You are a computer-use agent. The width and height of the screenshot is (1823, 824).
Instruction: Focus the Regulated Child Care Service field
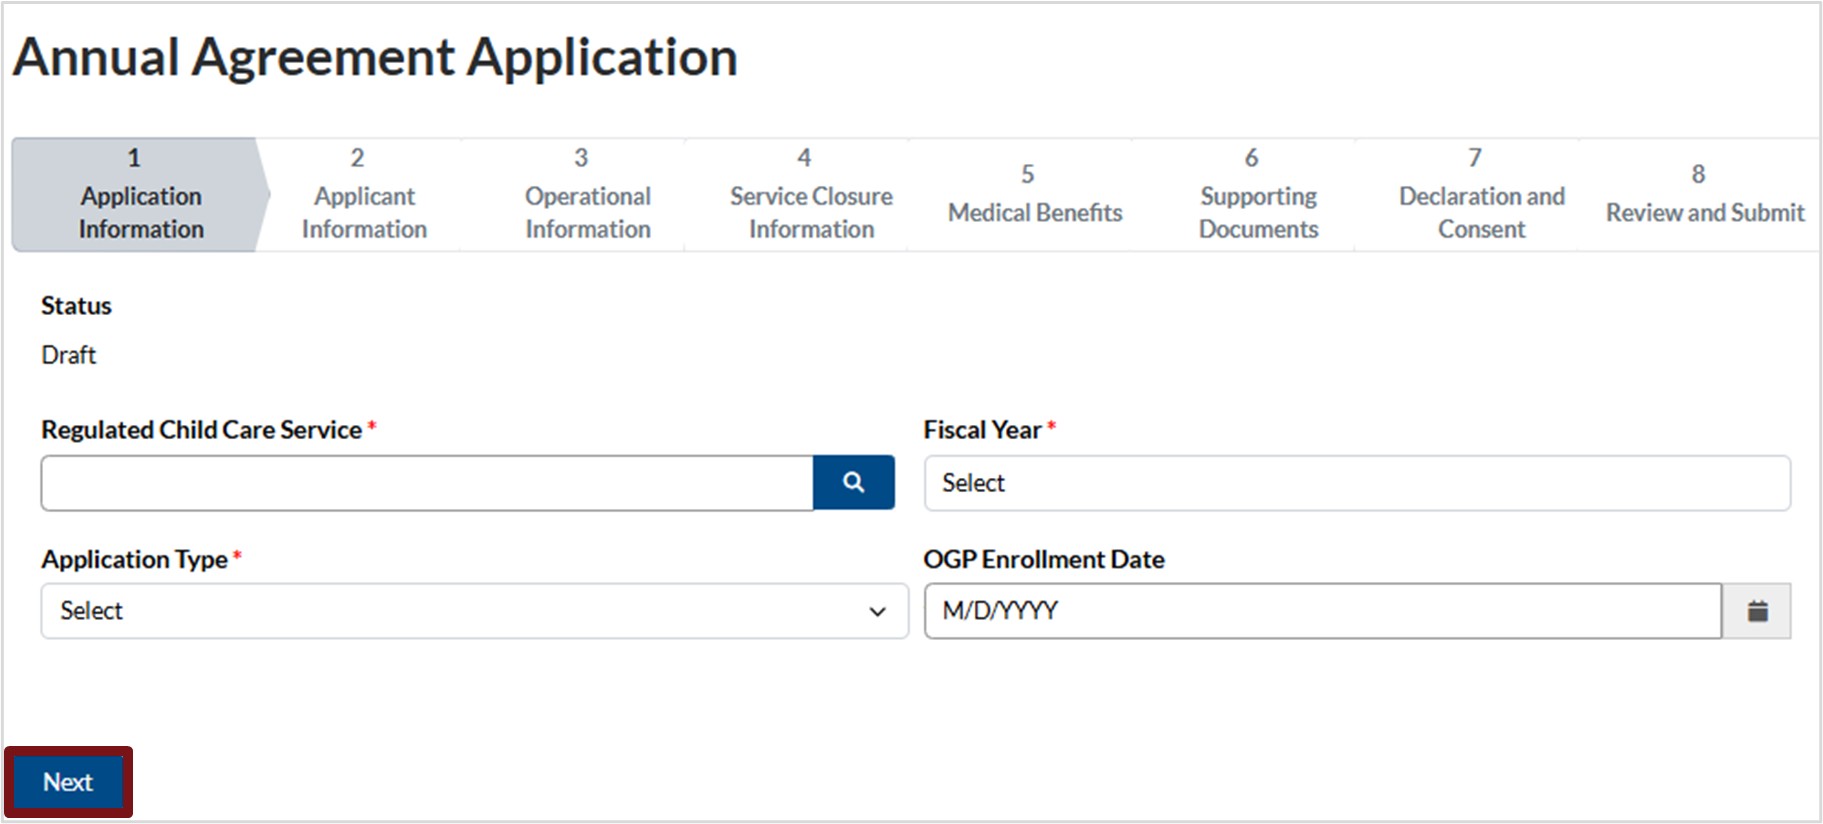427,483
